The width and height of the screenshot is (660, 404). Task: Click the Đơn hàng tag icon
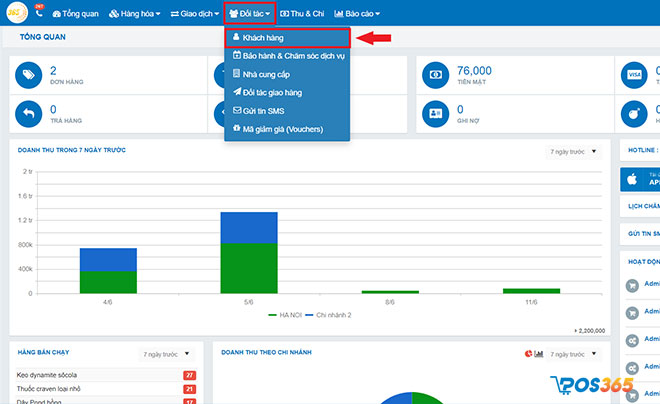point(29,75)
